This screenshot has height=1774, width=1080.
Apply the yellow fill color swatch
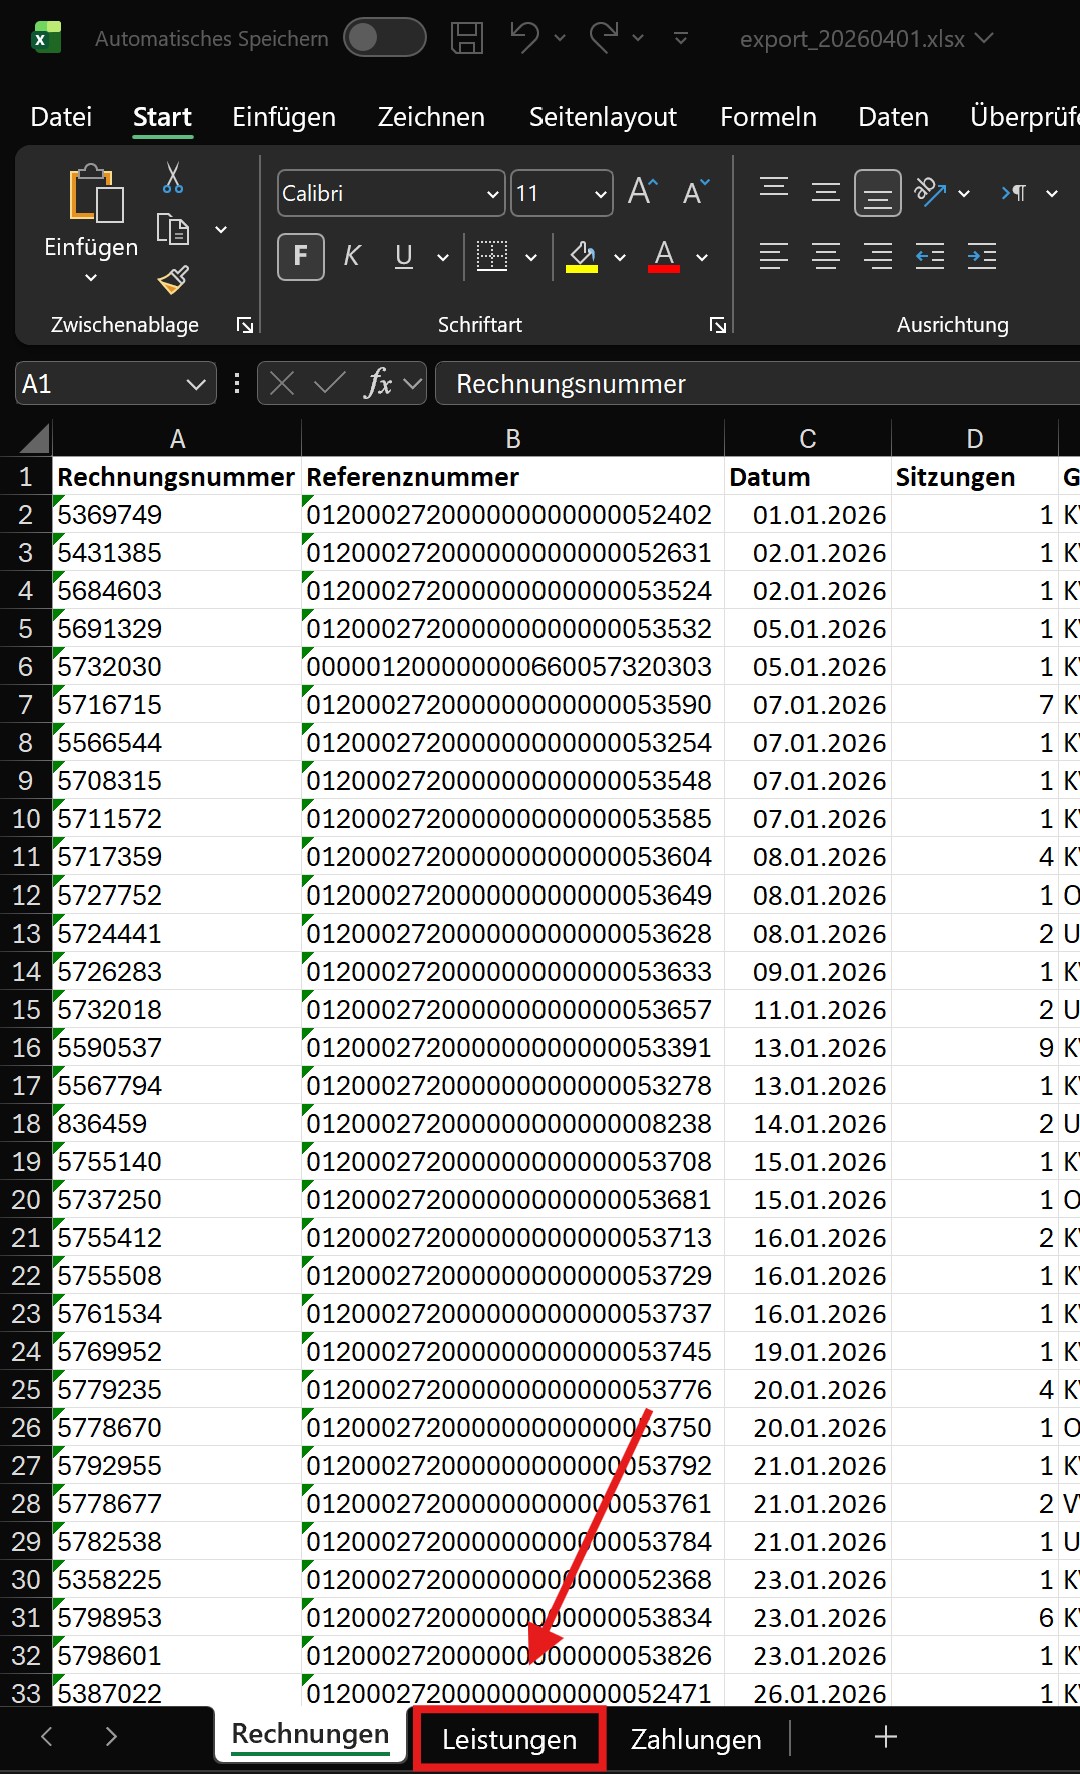582,257
